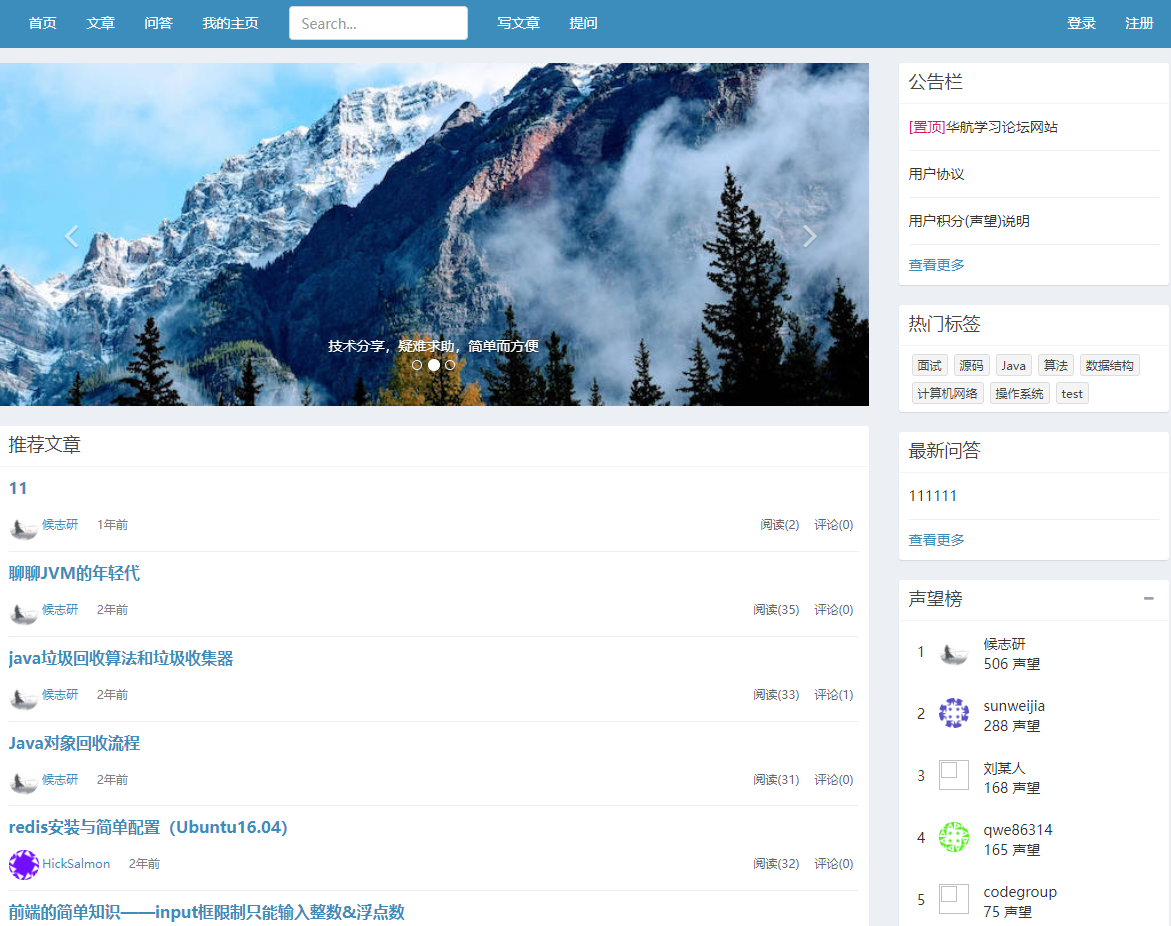Collapse the 声望榜 panel with the minus icon
The height and width of the screenshot is (926, 1171).
pos(1149,598)
